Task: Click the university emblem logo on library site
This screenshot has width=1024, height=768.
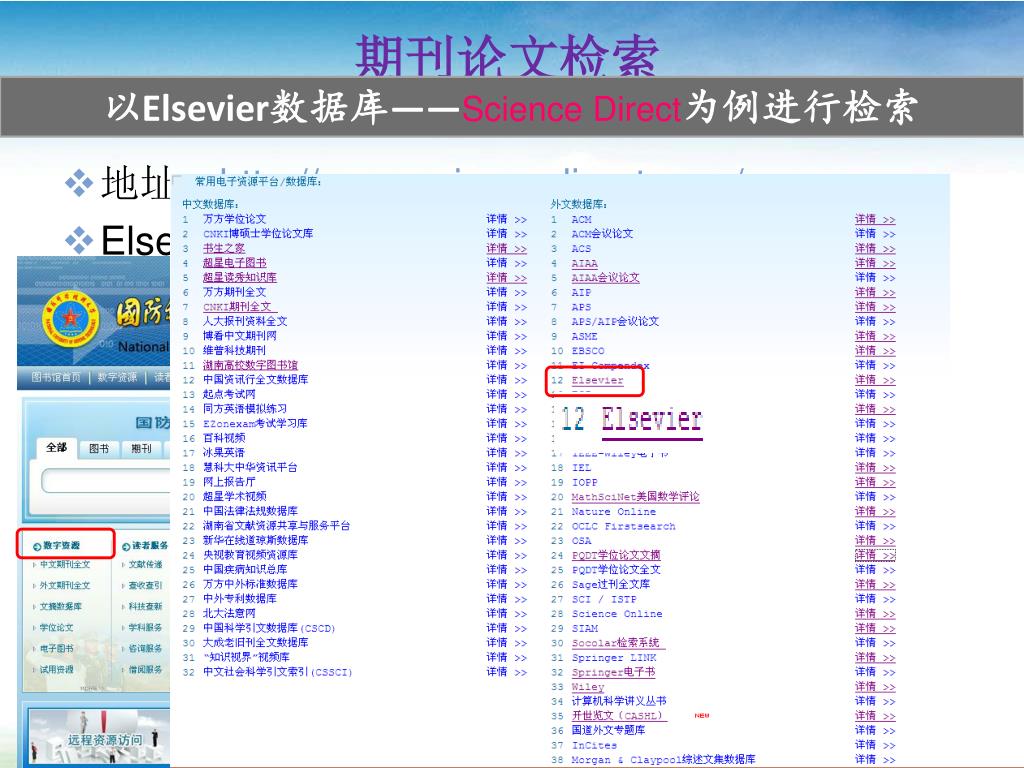Action: pos(71,319)
